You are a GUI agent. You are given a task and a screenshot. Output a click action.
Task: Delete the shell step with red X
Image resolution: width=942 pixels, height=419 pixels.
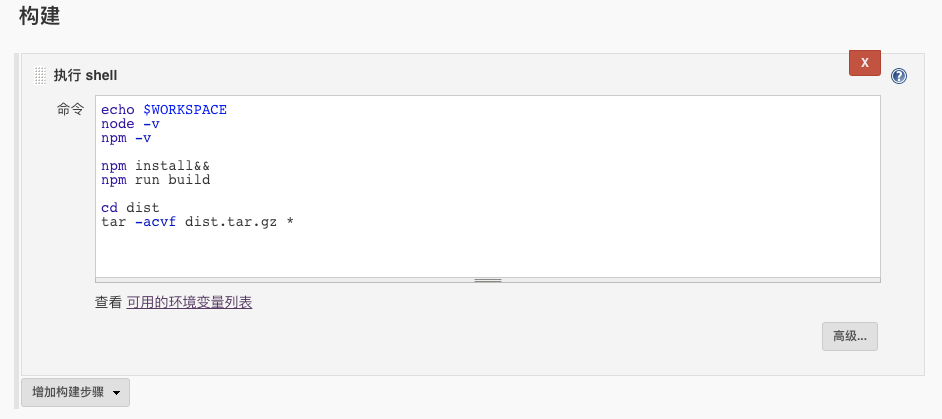tap(864, 63)
